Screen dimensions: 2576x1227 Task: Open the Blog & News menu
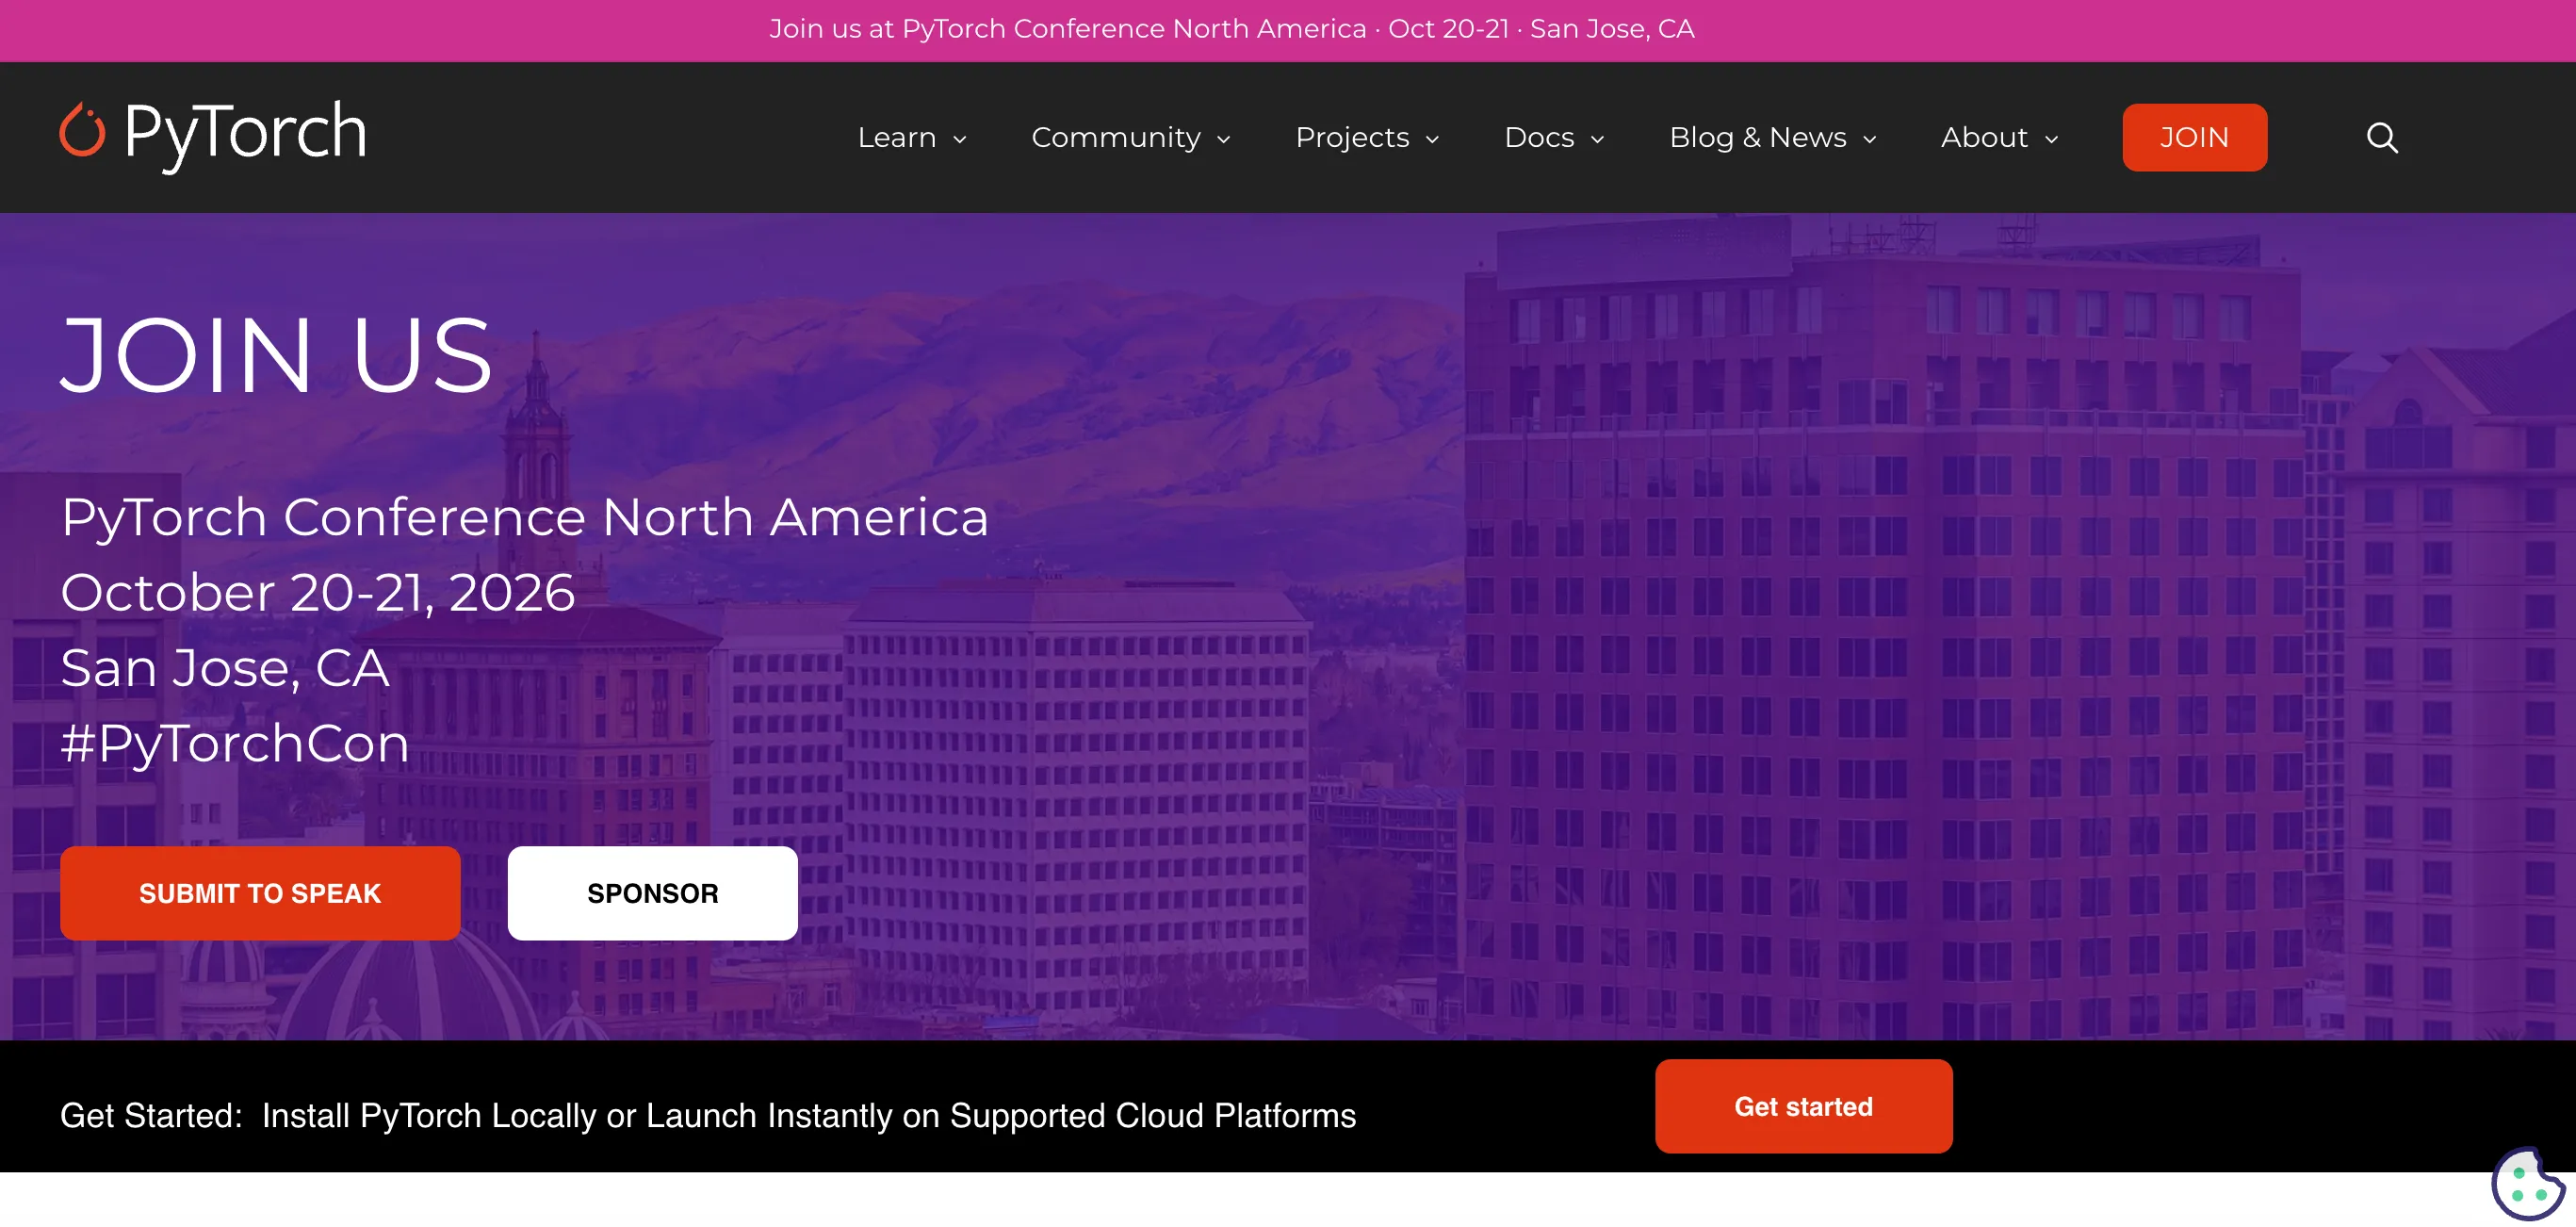click(1758, 137)
